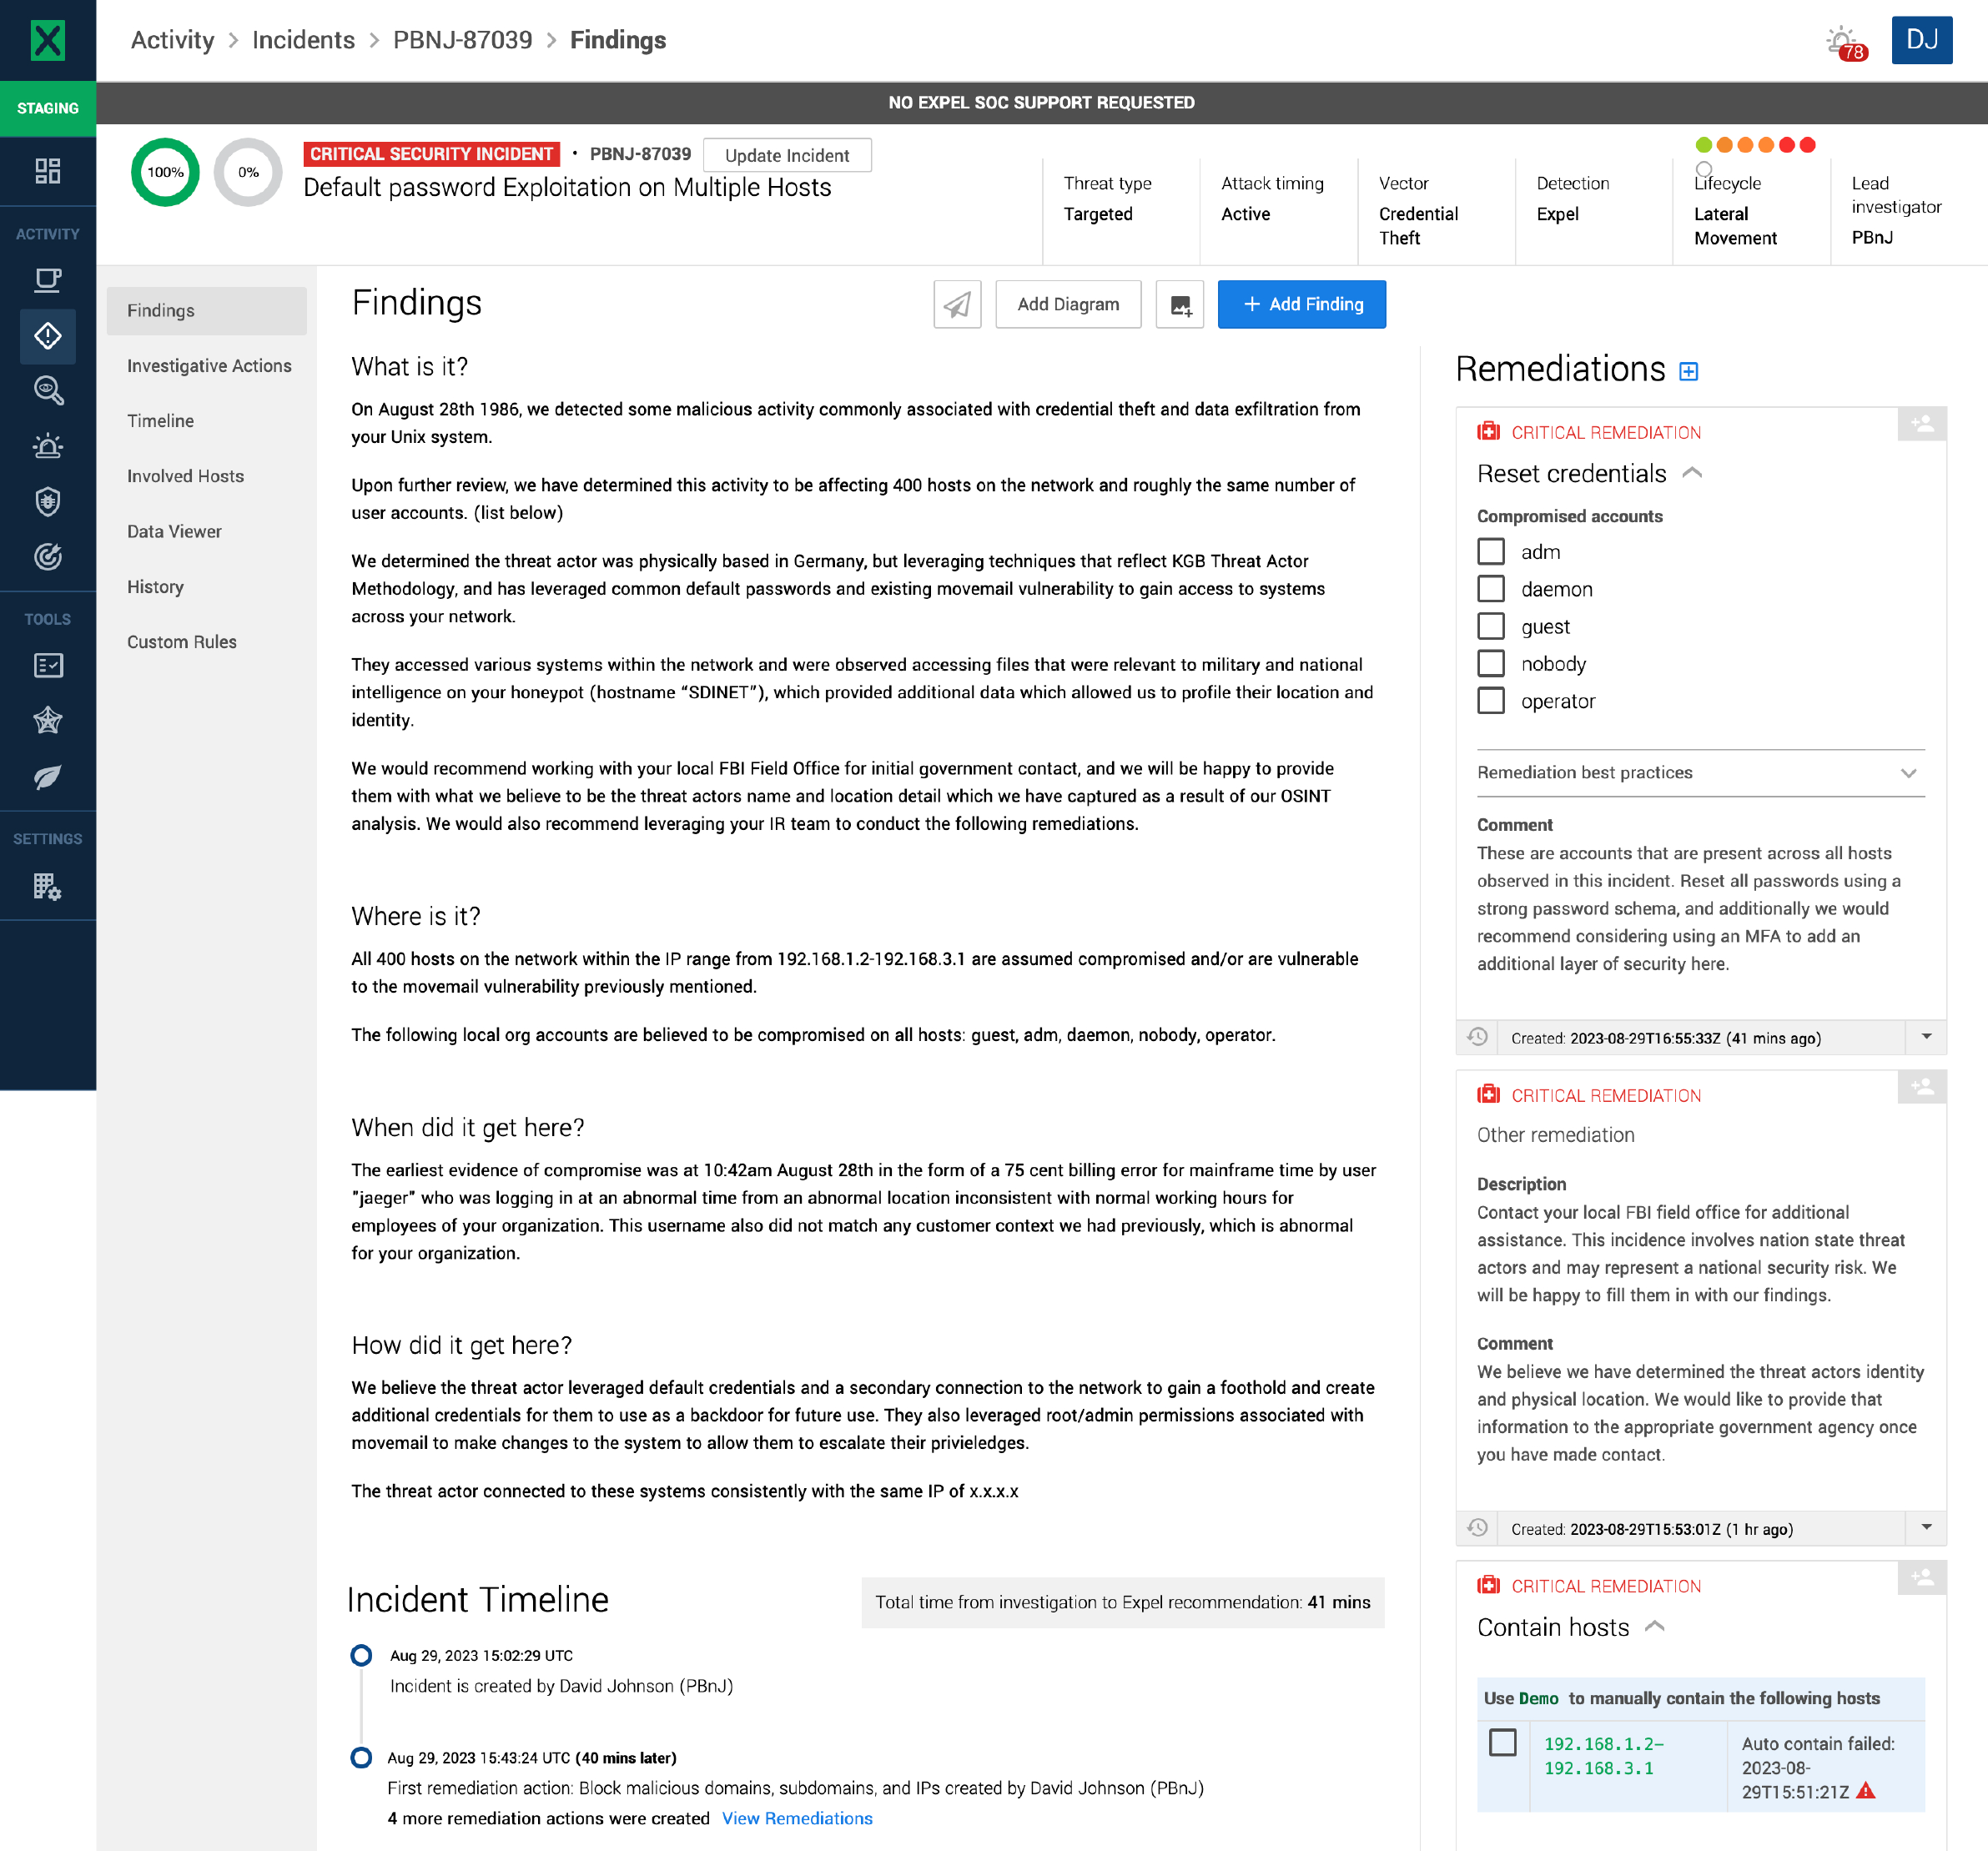Click the green lifecycle stage dot
The height and width of the screenshot is (1851, 1988).
[x=1703, y=145]
